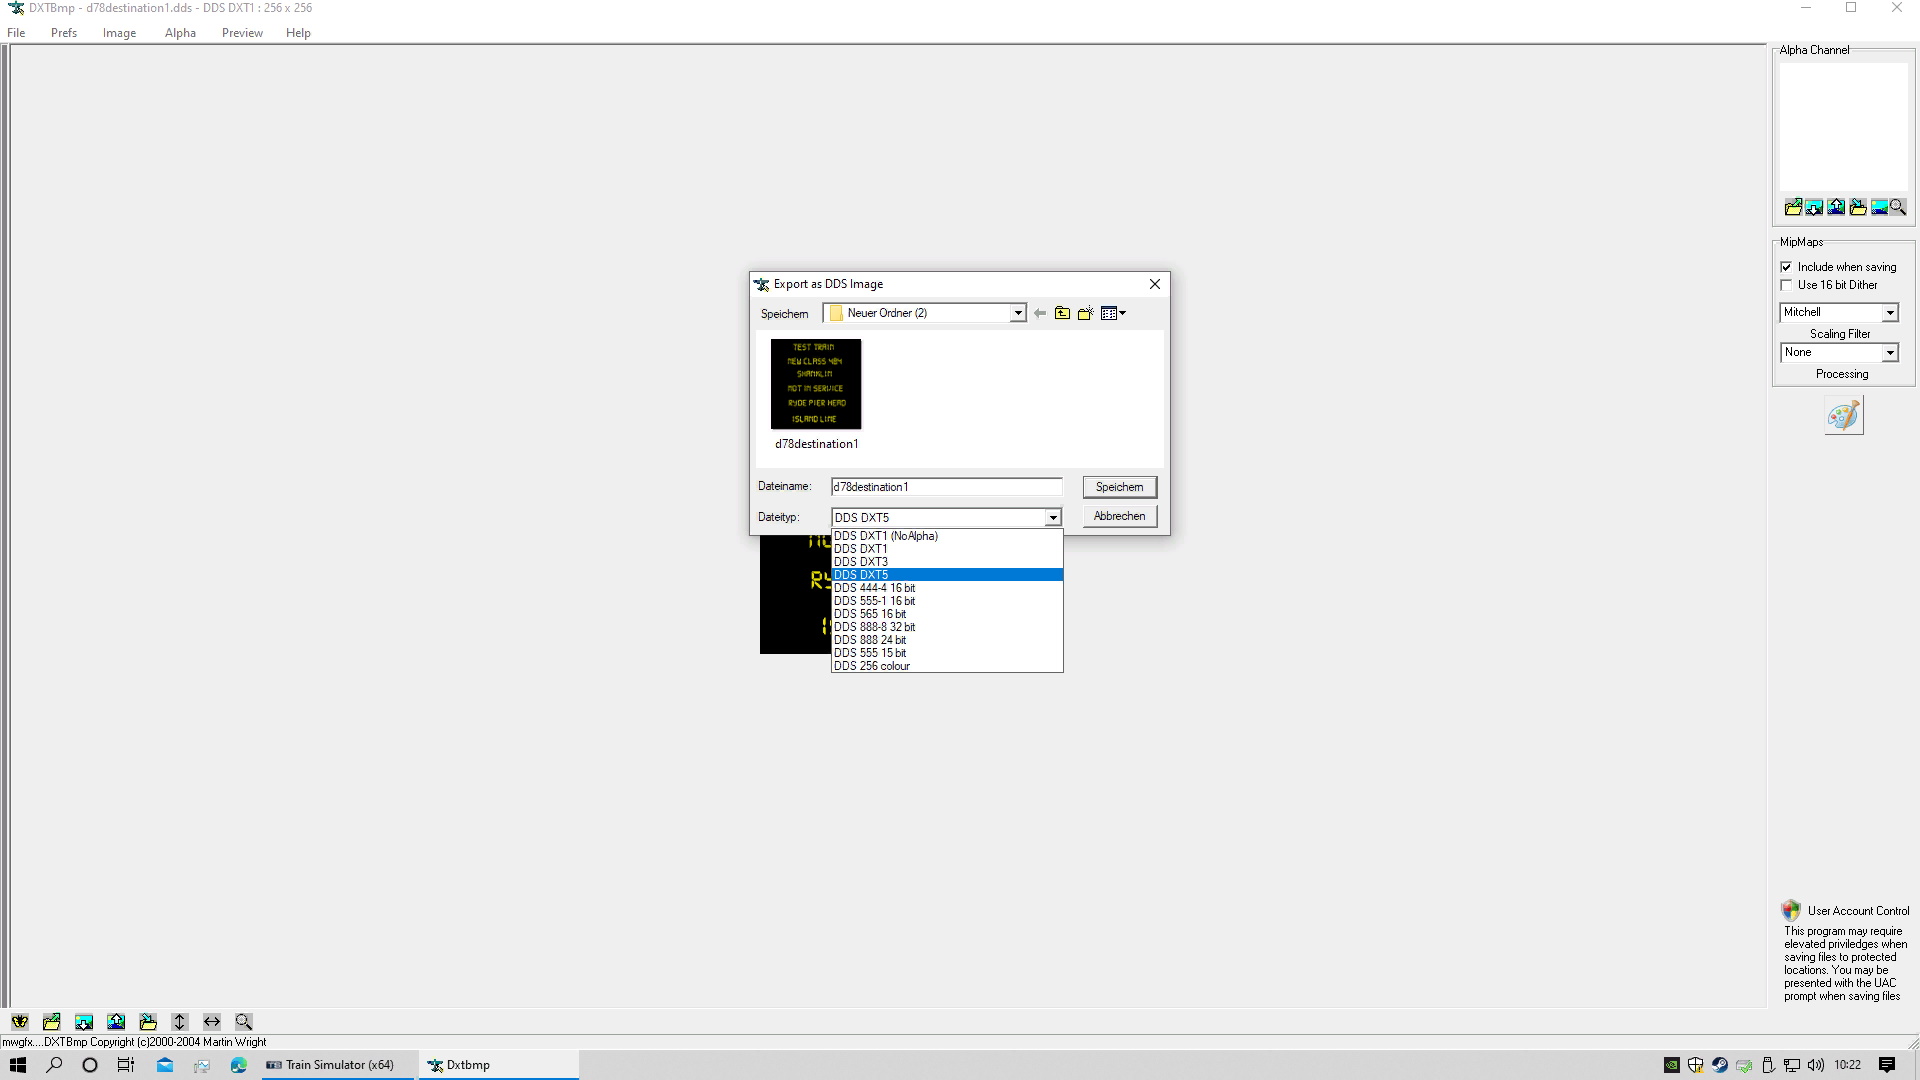Image resolution: width=1920 pixels, height=1080 pixels.
Task: Select DDS DXT3 from file type list
Action: (861, 562)
